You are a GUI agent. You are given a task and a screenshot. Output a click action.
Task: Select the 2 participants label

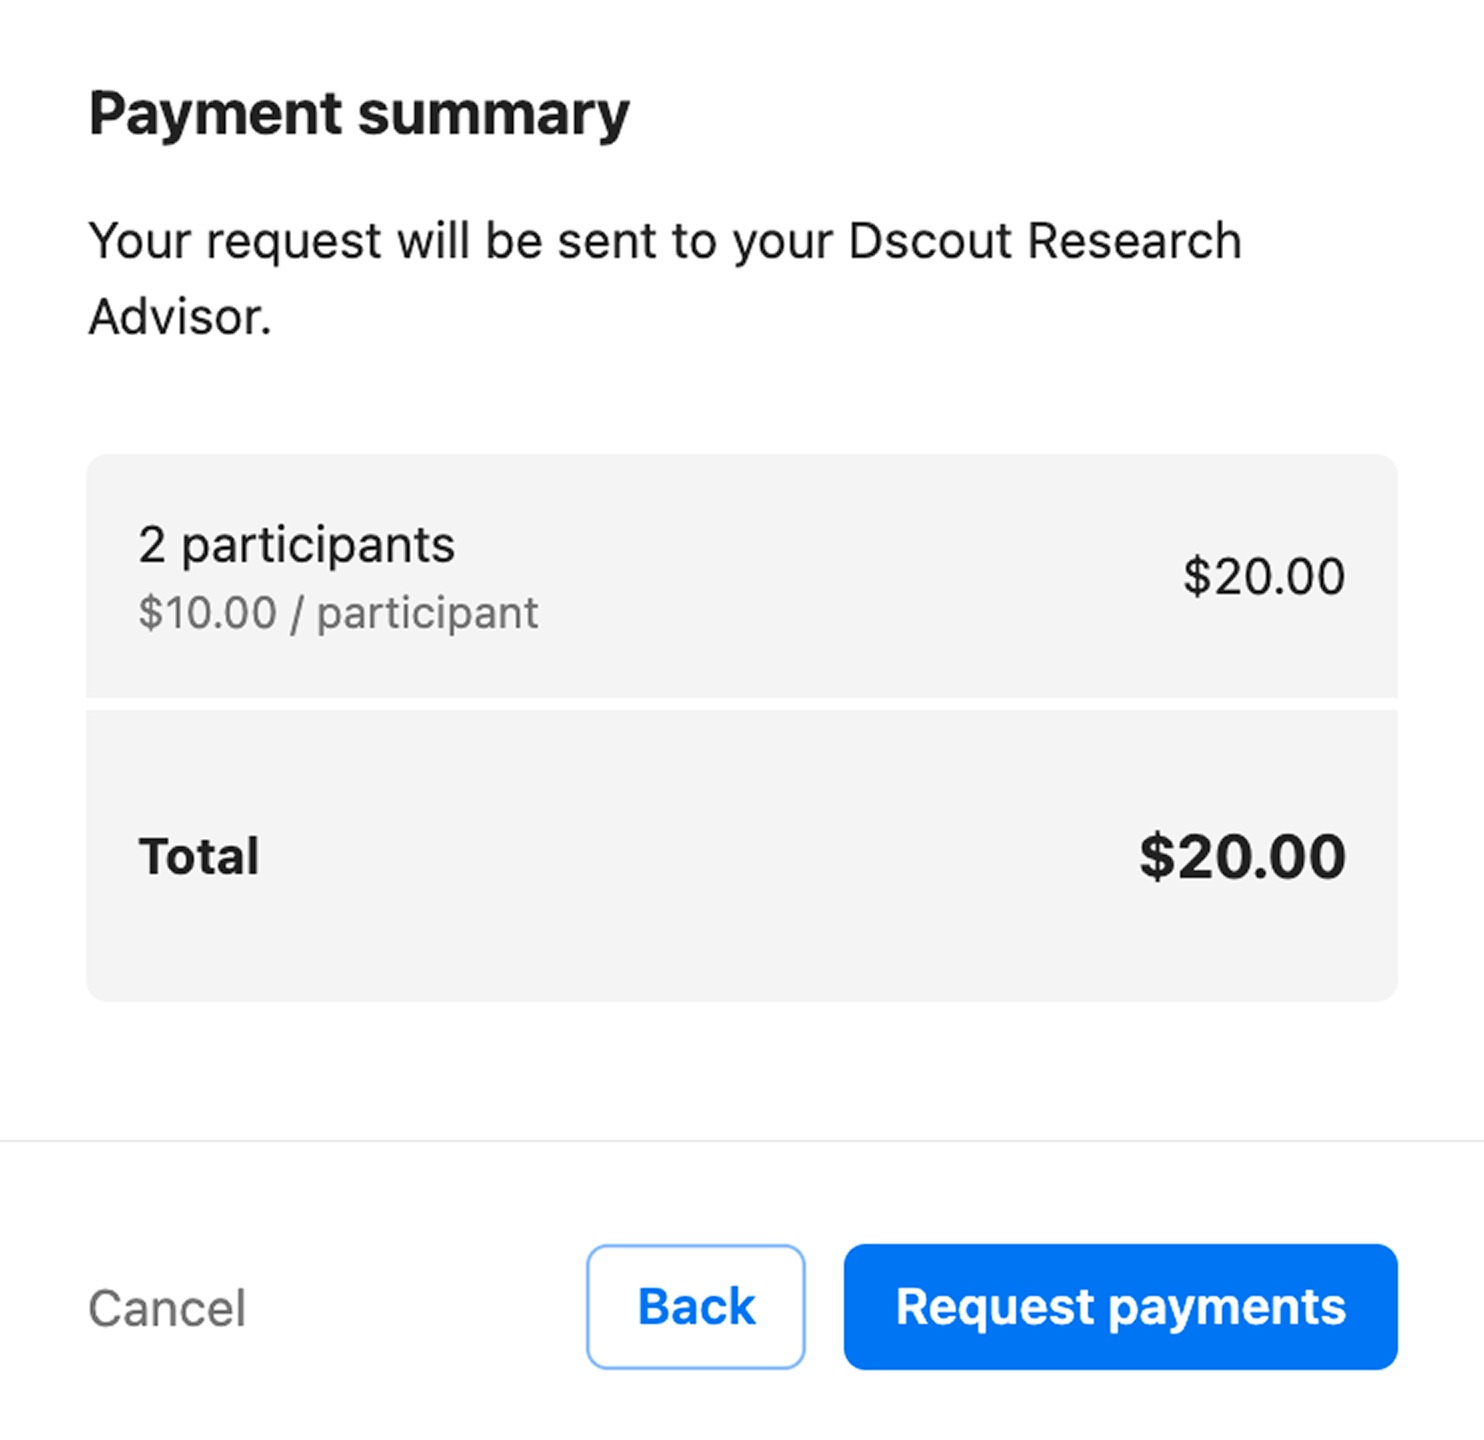[296, 545]
